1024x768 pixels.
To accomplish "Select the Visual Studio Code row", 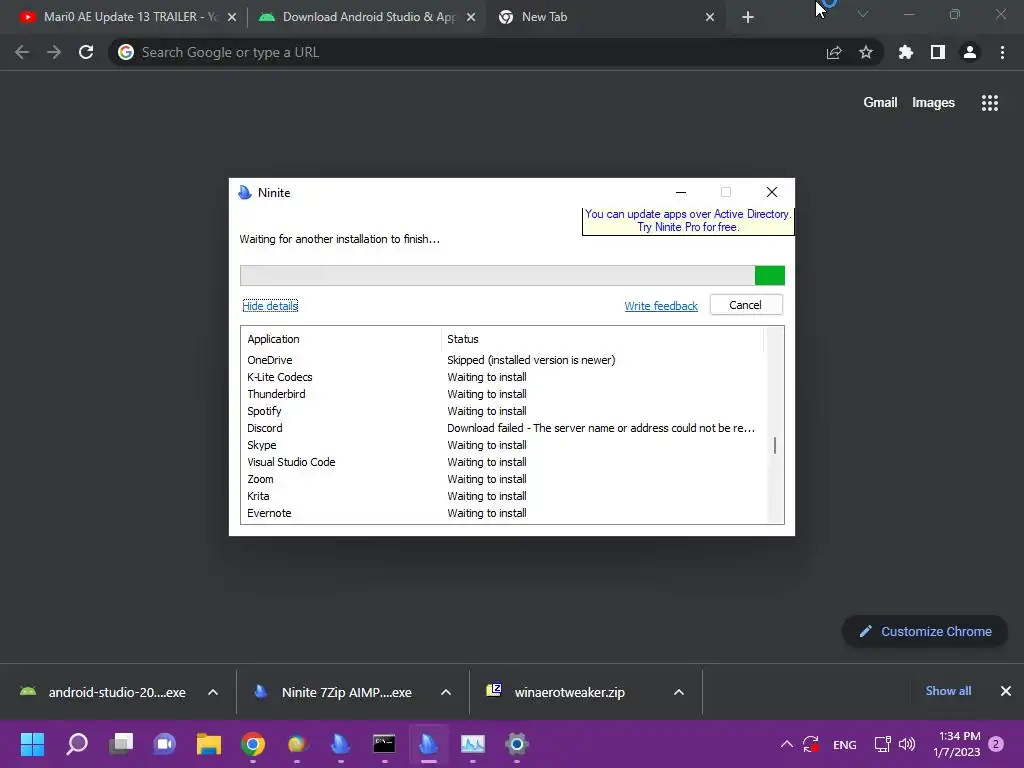I will point(502,462).
